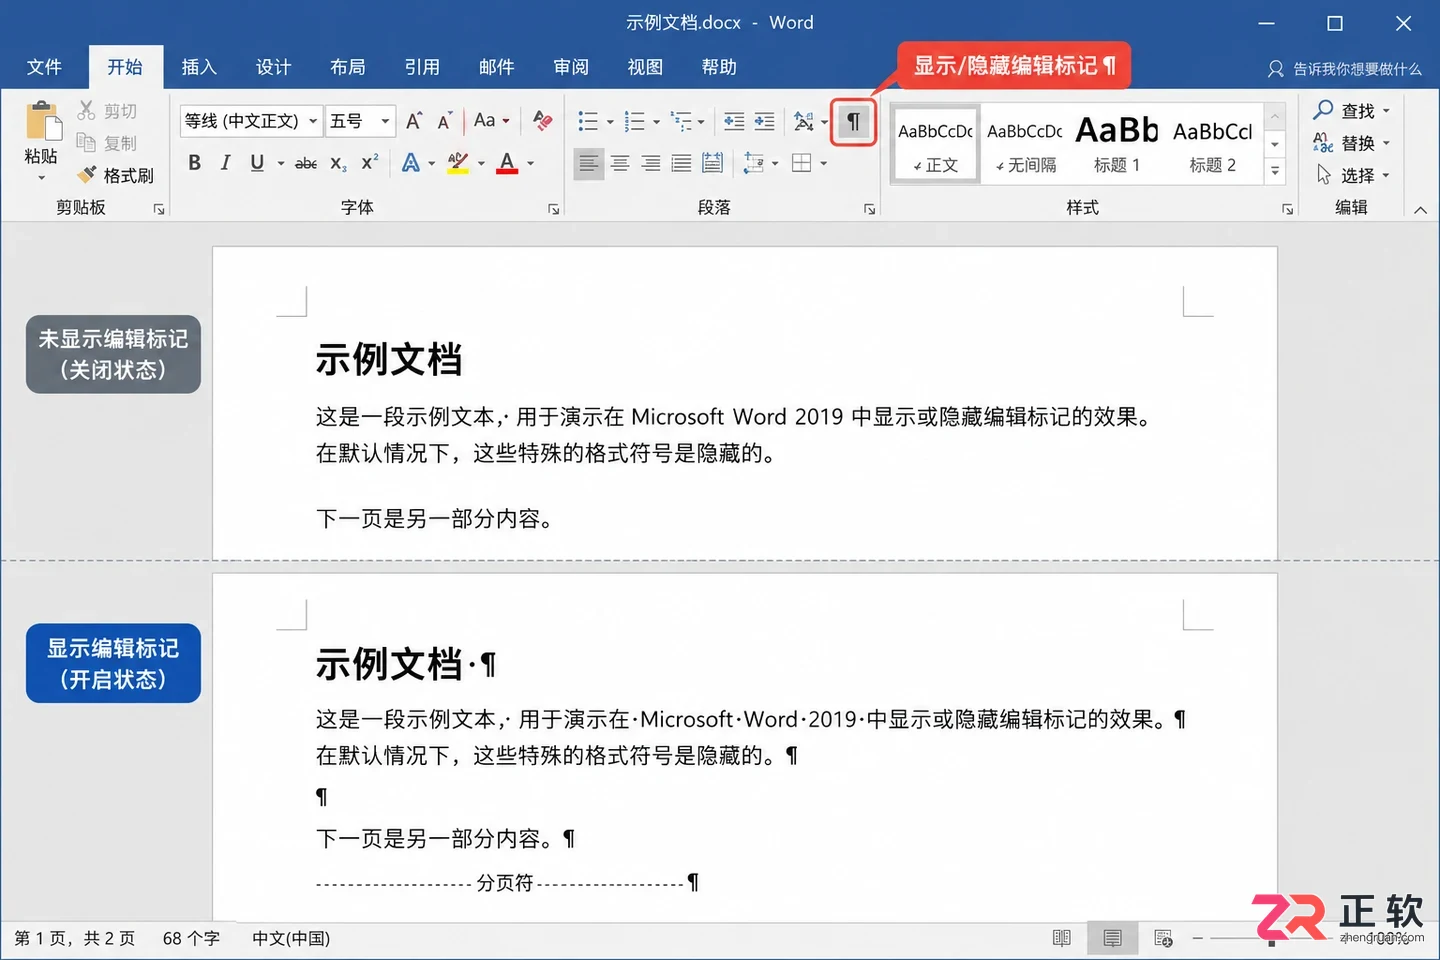Click the 查找 (Find) button
Viewport: 1440px width, 960px height.
(x=1352, y=110)
